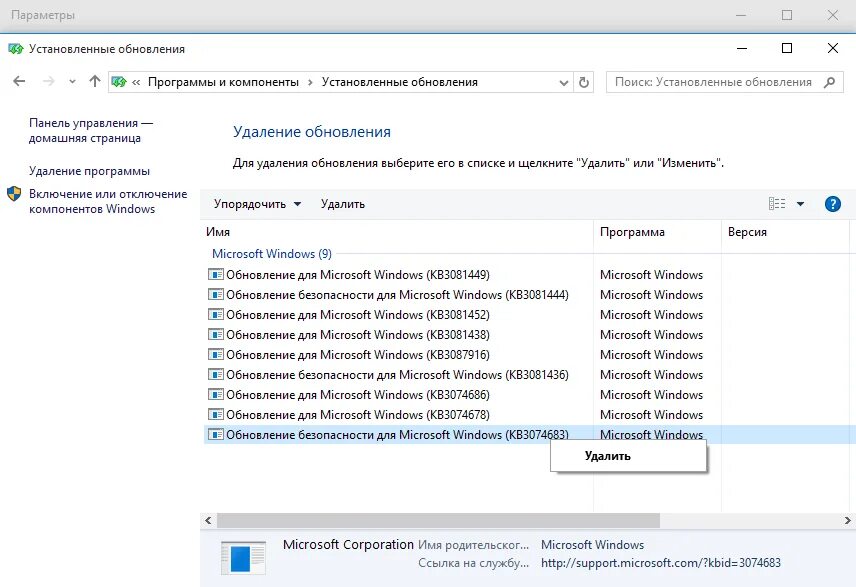Open help with the blue question icon
The width and height of the screenshot is (856, 587).
pyautogui.click(x=833, y=204)
